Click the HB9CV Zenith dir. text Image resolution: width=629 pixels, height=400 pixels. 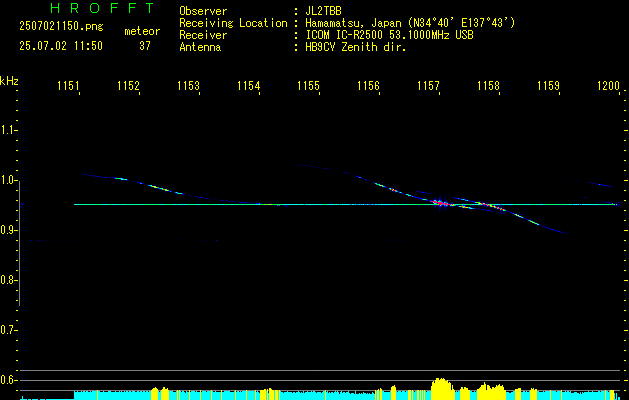pos(356,47)
